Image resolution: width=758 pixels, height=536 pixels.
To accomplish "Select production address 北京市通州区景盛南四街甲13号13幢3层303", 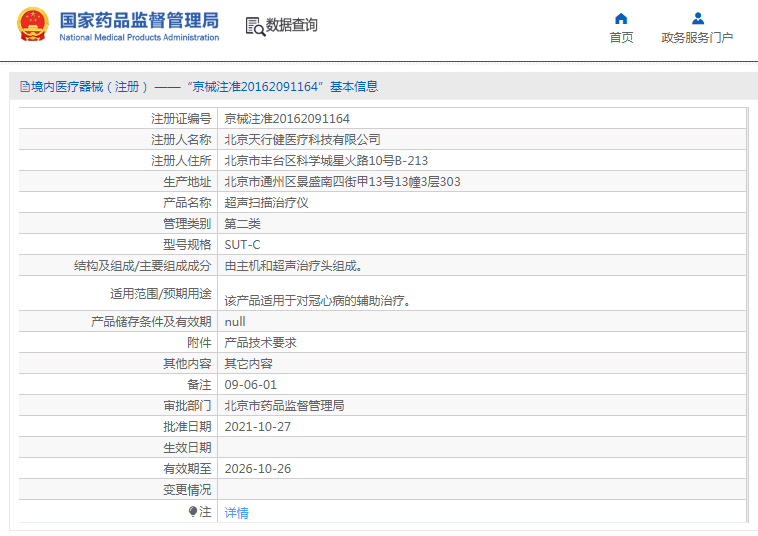I will click(x=342, y=182).
